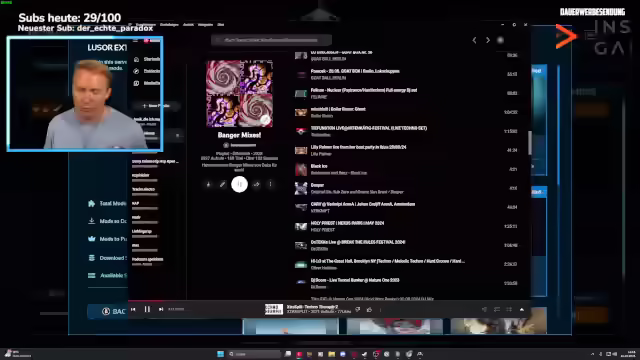The image size is (640, 360).
Task: Create a new playlist with the plus button
Action: 156,106
